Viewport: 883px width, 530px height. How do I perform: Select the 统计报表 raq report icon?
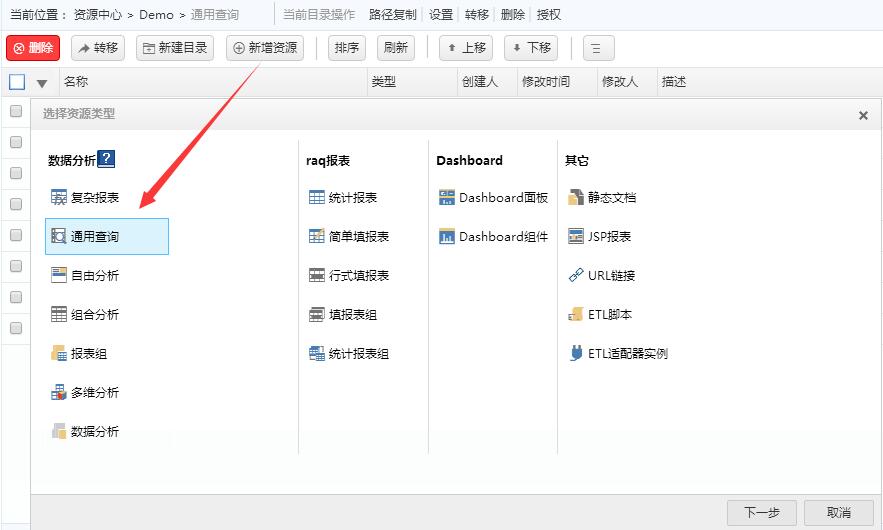click(317, 198)
